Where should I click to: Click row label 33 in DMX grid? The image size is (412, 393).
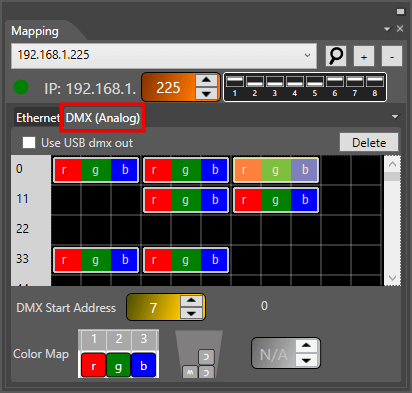pos(23,259)
